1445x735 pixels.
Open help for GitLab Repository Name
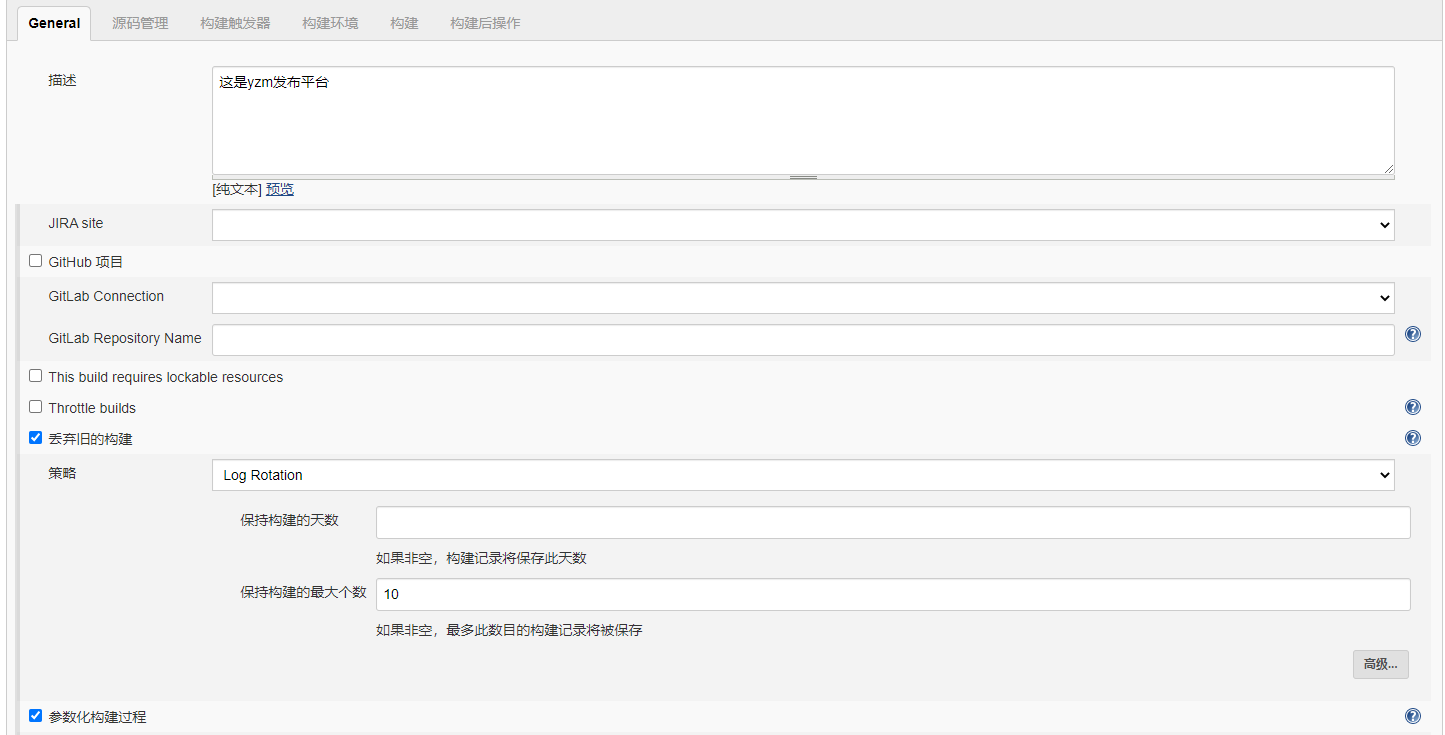1412,334
